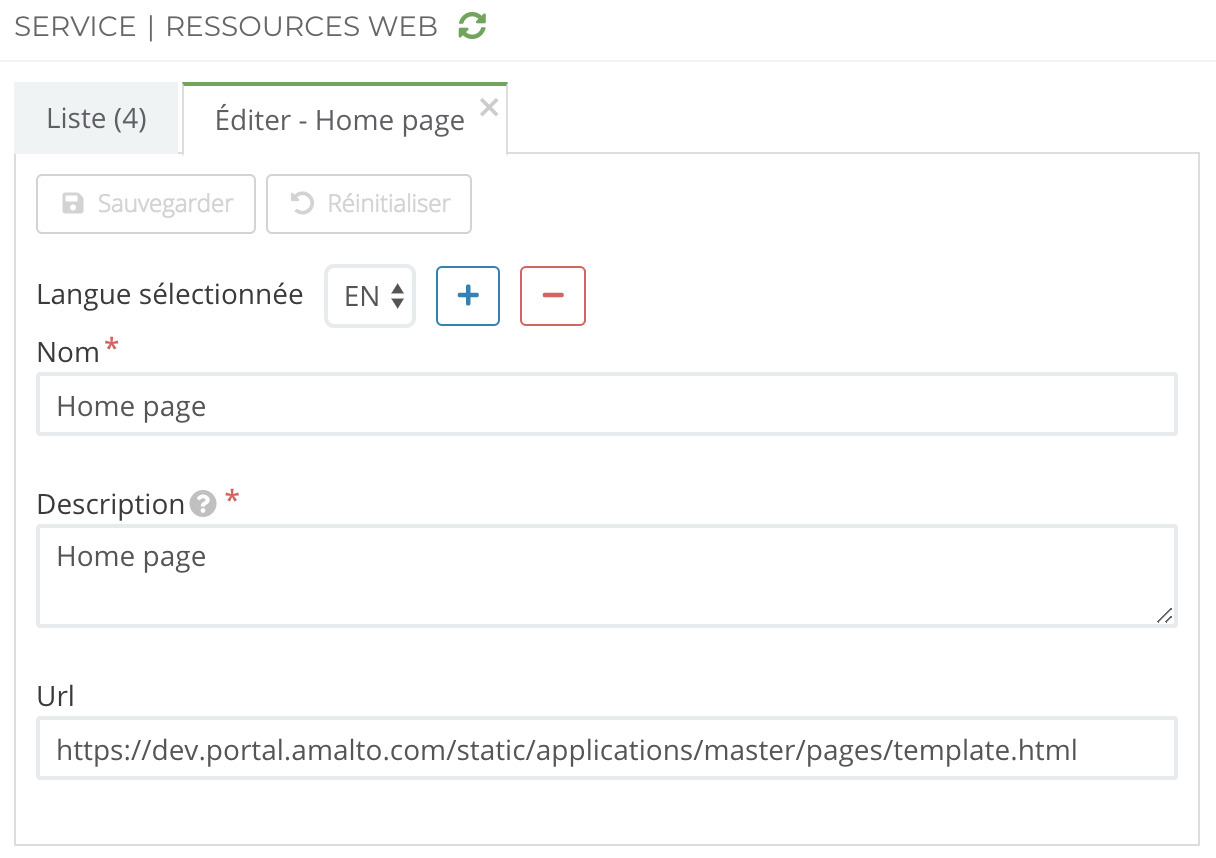Switch to the Liste (4) tab
The height and width of the screenshot is (858, 1216).
point(97,119)
